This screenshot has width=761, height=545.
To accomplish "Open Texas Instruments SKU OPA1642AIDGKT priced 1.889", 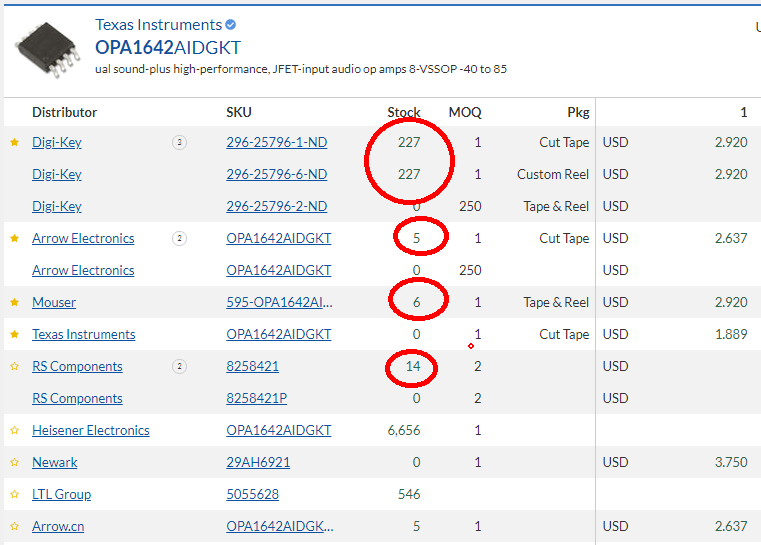I will (279, 334).
